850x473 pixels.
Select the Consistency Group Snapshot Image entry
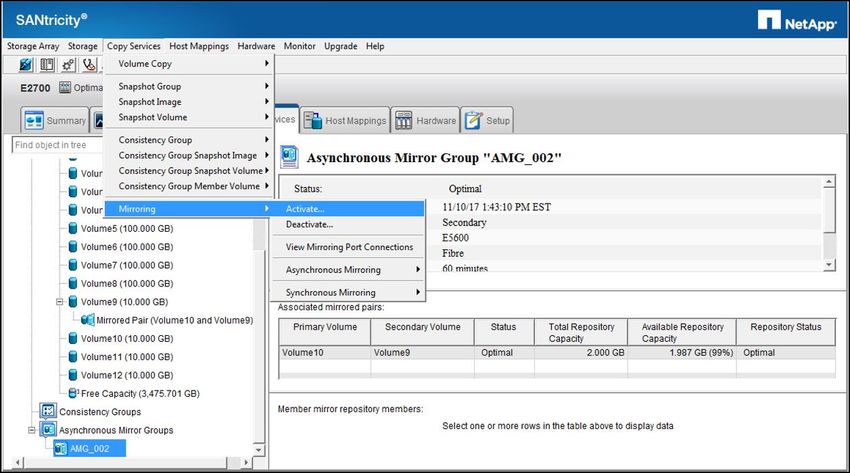coord(188,155)
